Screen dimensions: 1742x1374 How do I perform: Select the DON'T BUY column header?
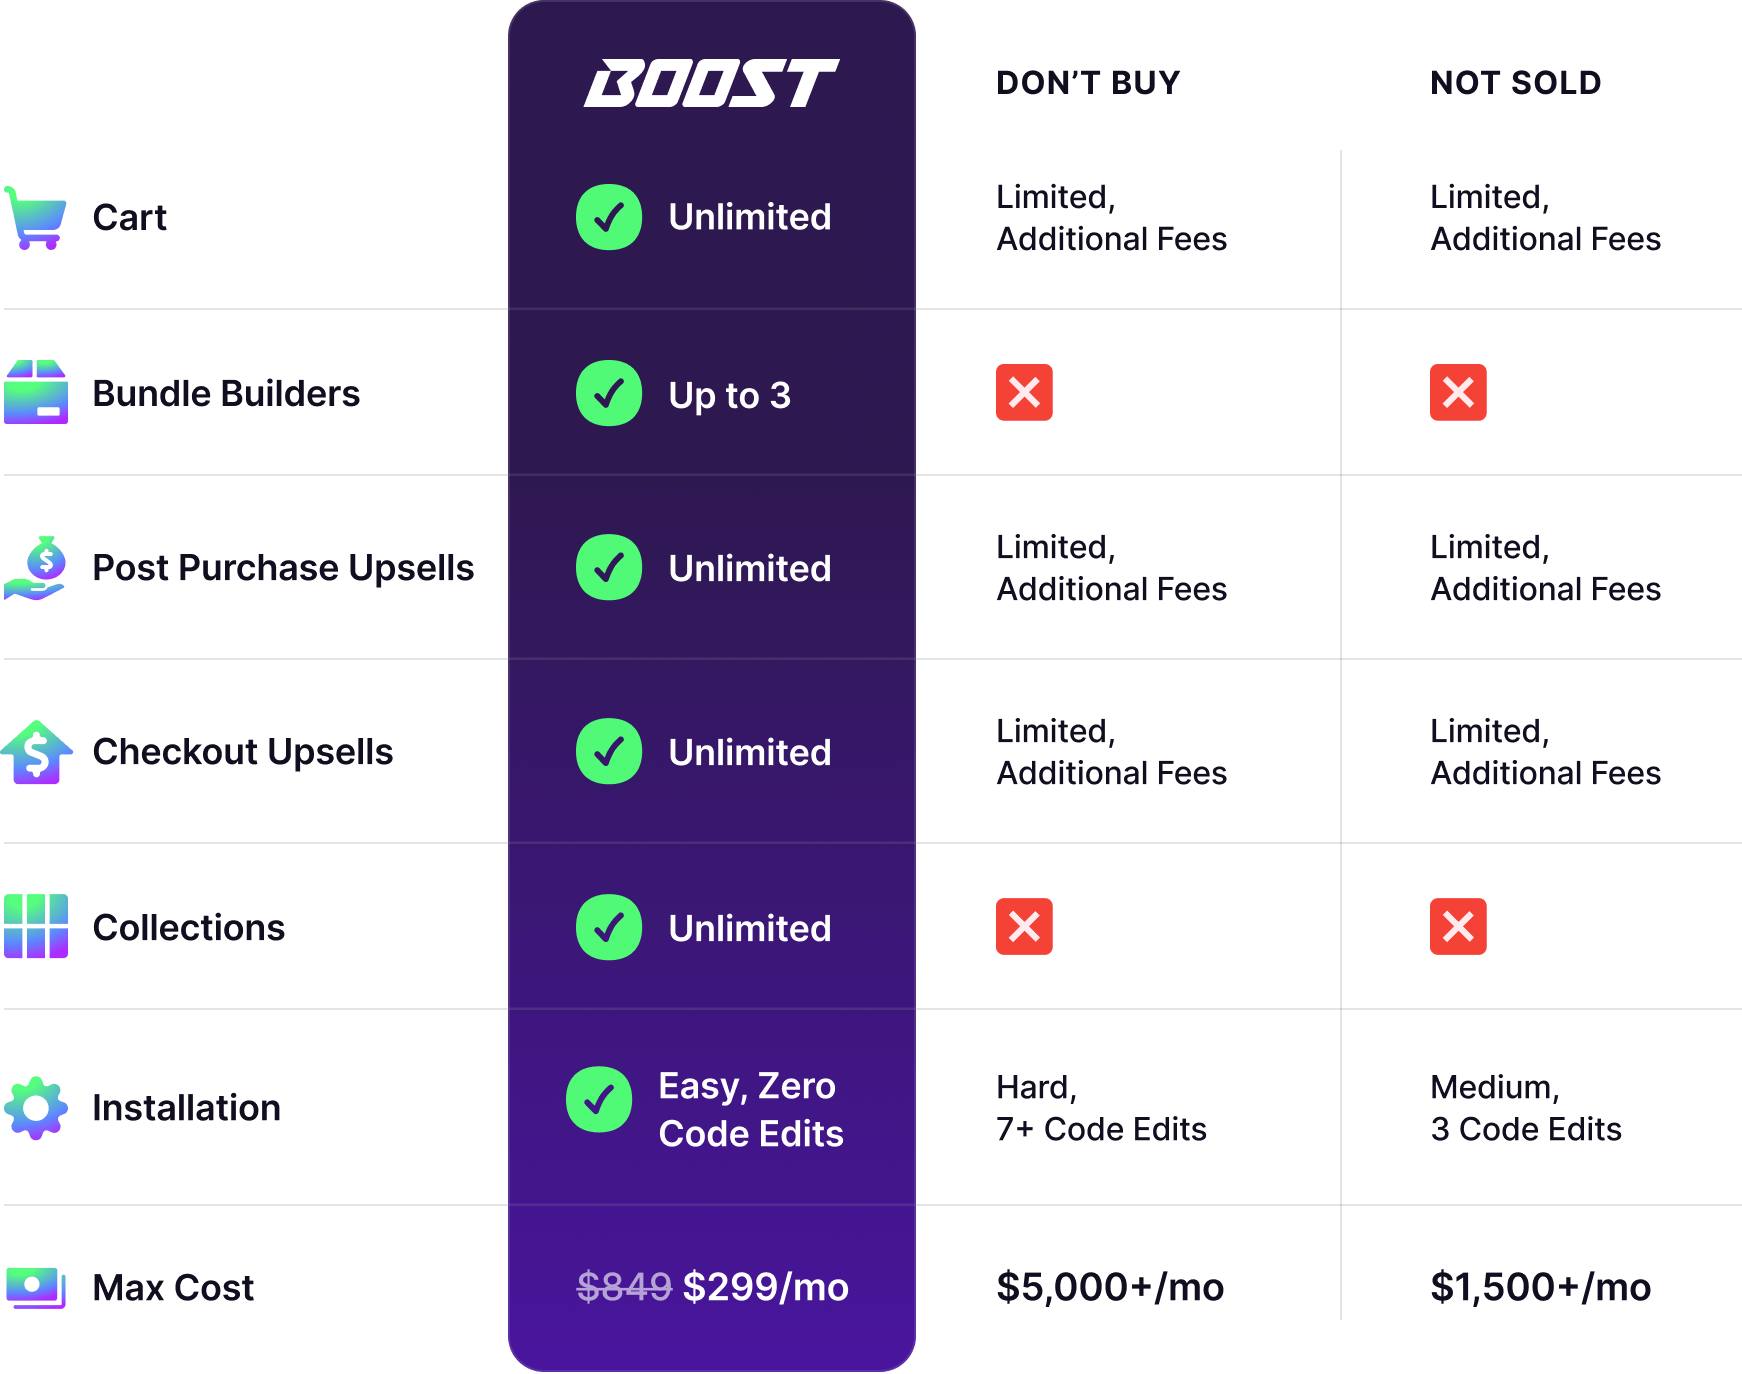(1088, 83)
